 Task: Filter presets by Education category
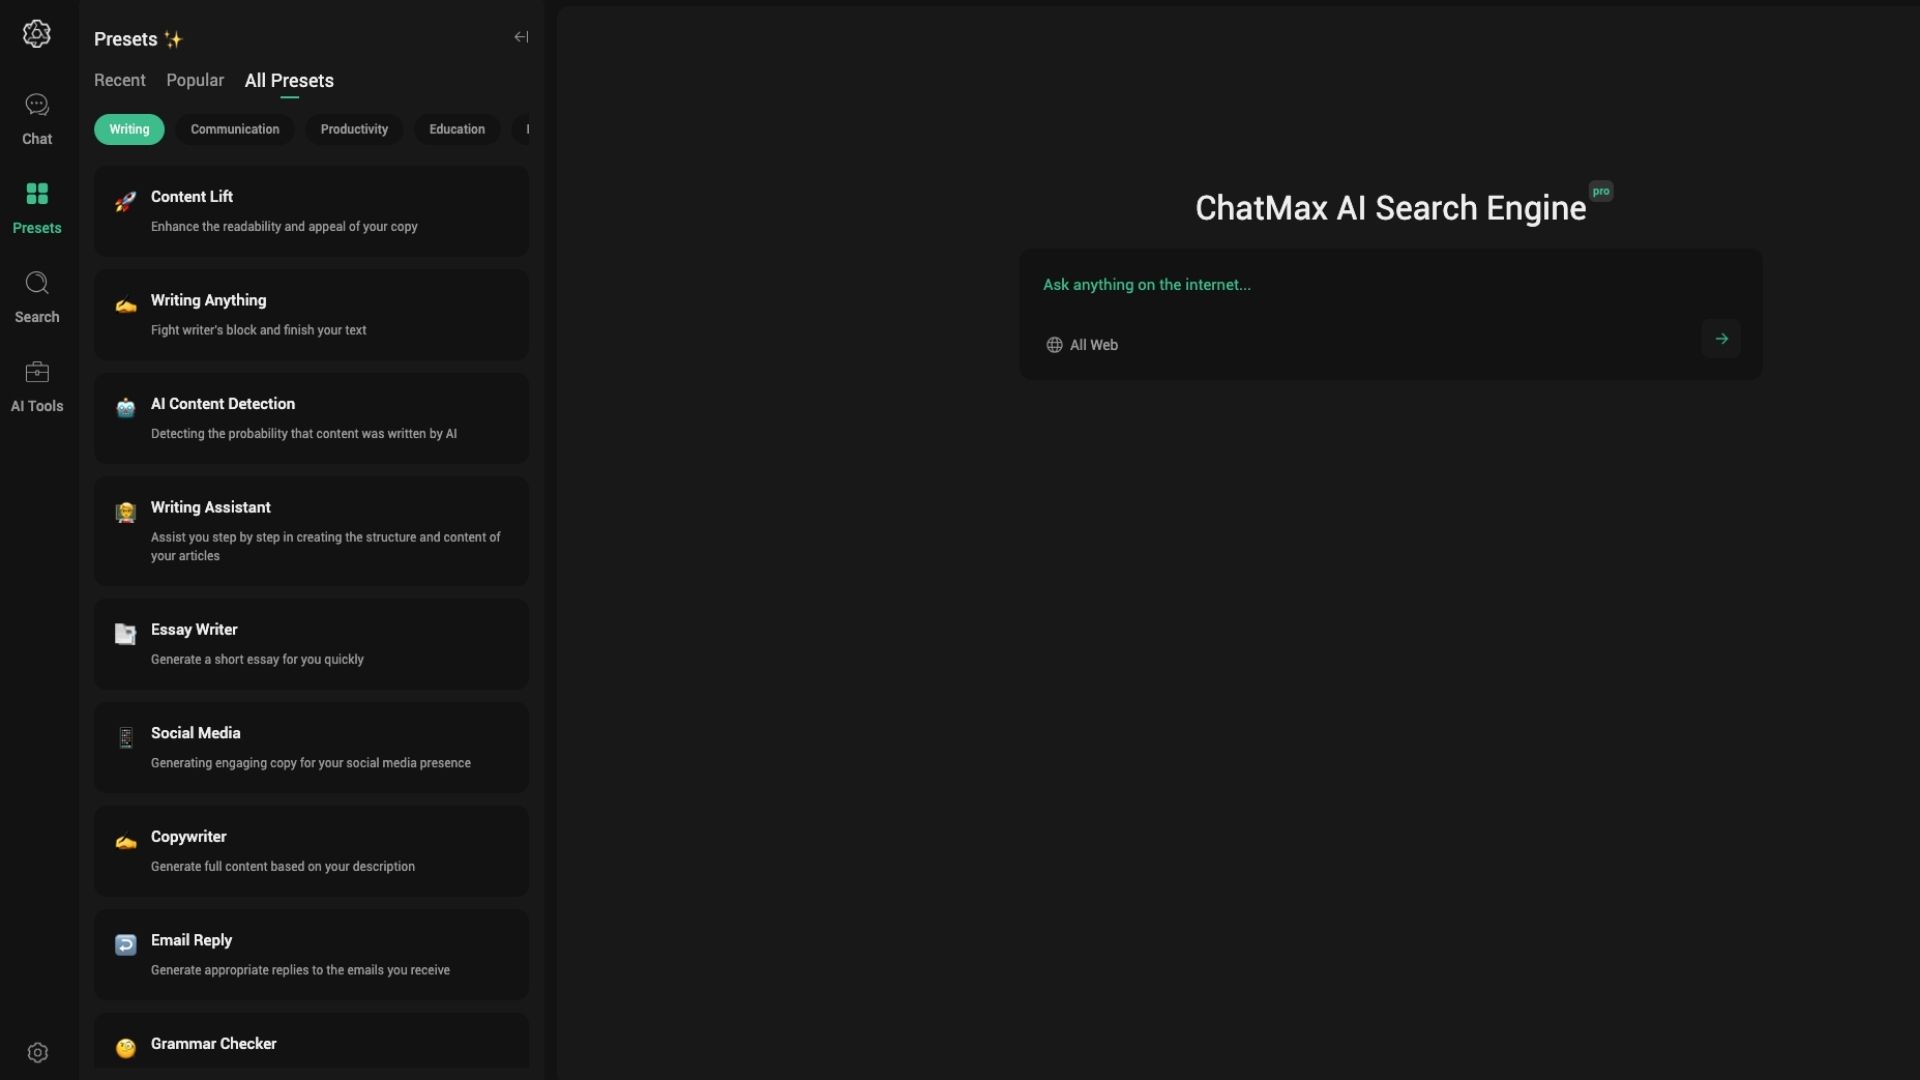click(457, 129)
